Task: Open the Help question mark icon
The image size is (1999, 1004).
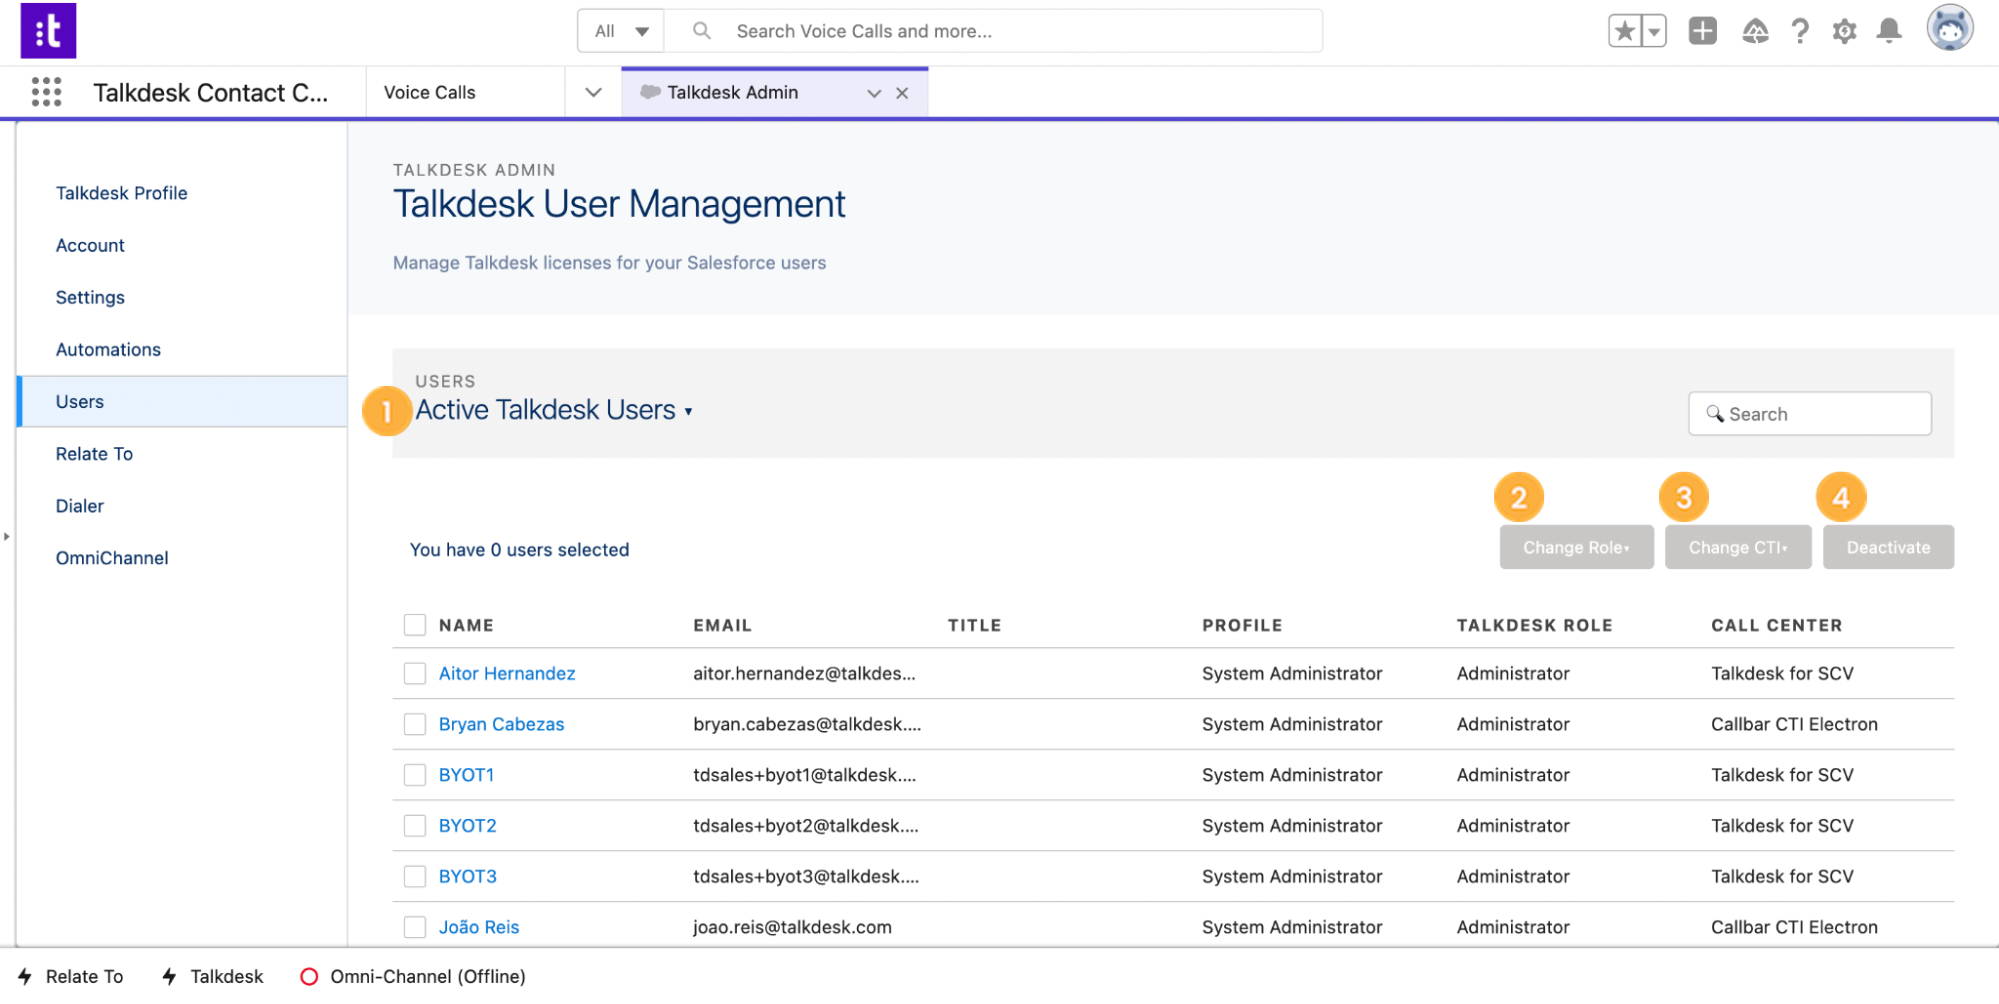Action: [1800, 31]
